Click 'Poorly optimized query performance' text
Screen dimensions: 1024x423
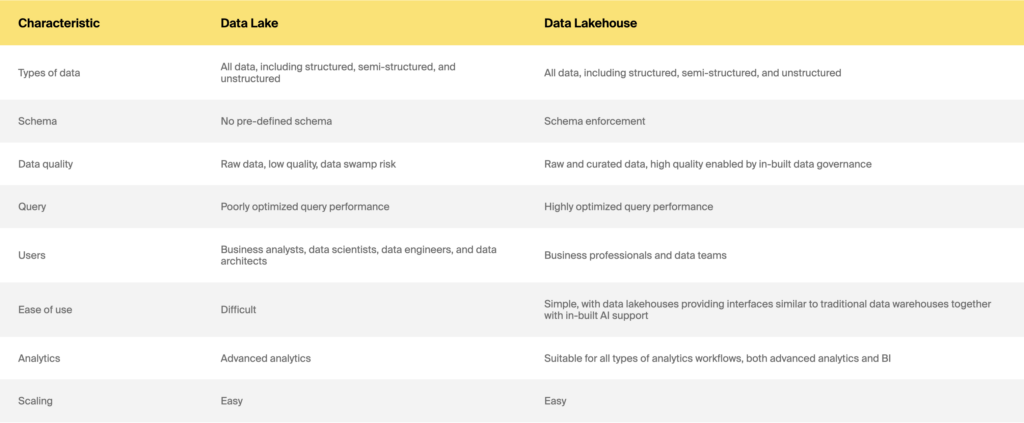click(x=305, y=206)
